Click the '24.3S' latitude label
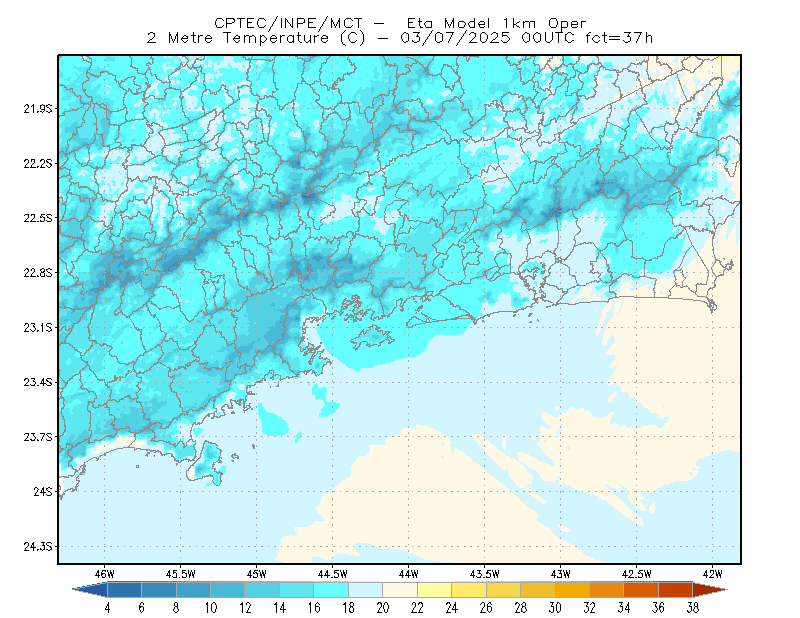The image size is (800, 618). point(37,547)
